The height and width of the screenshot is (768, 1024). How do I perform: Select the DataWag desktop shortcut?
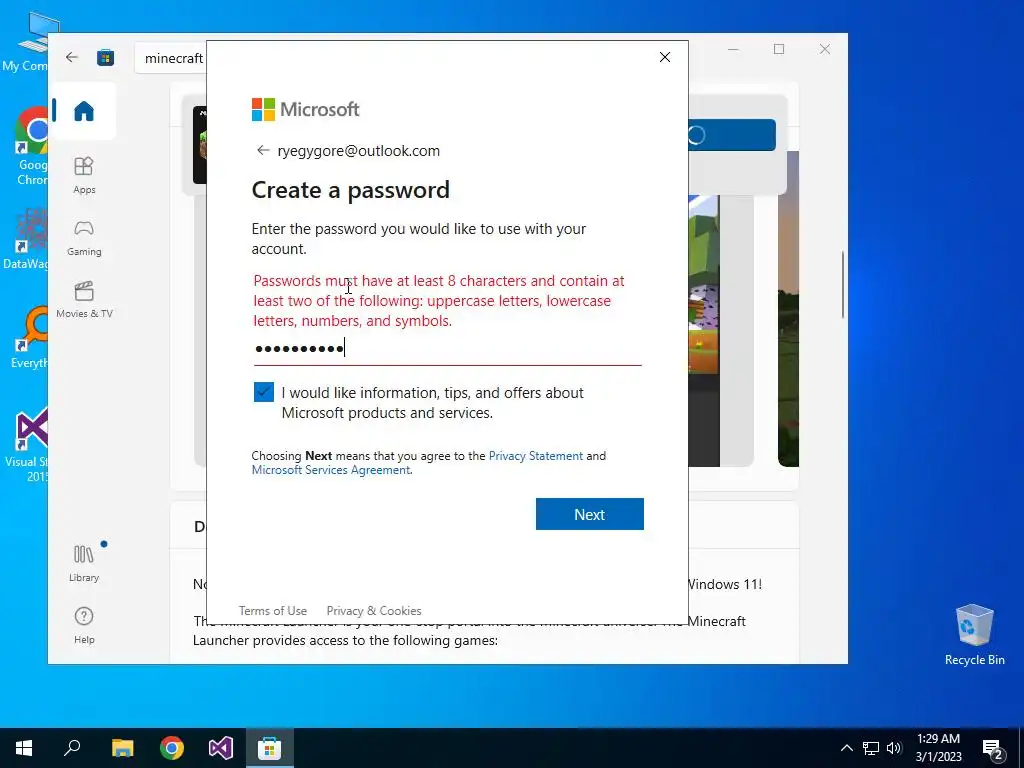point(26,238)
